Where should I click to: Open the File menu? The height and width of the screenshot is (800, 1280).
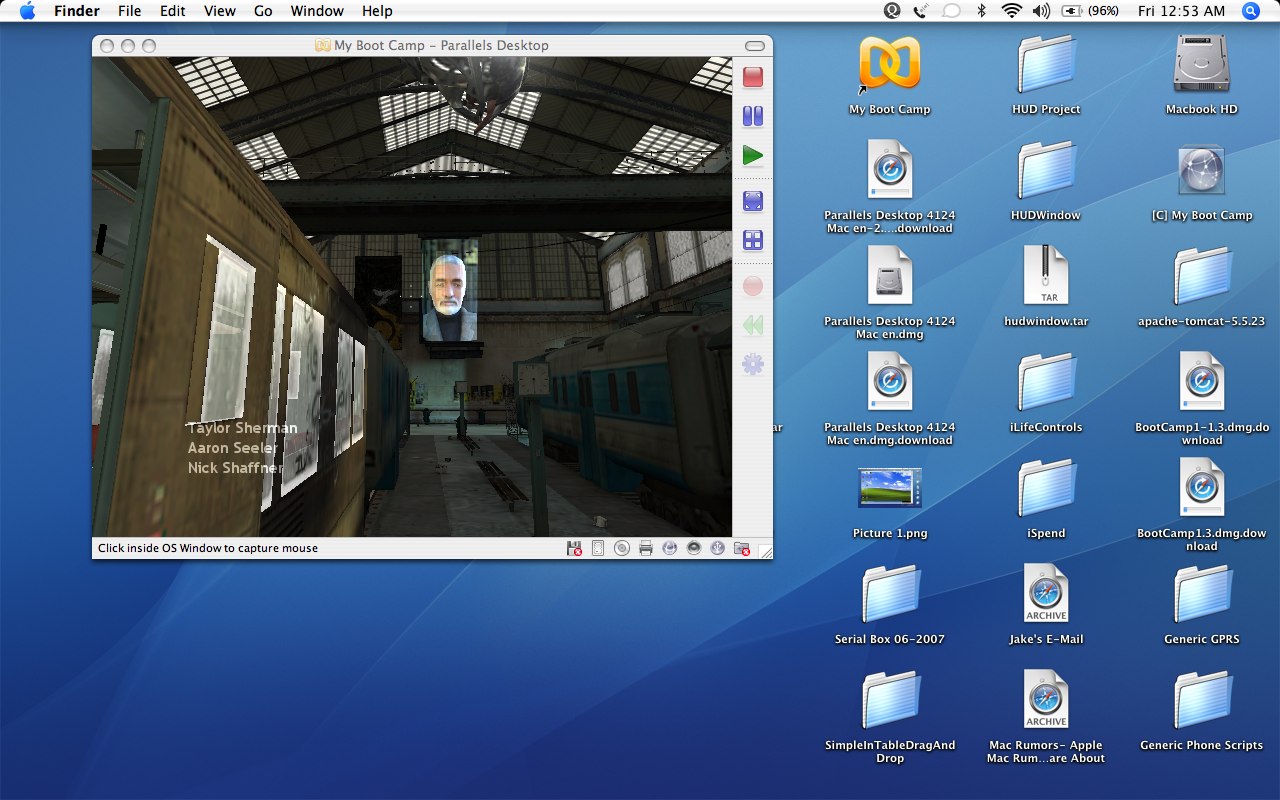click(129, 11)
